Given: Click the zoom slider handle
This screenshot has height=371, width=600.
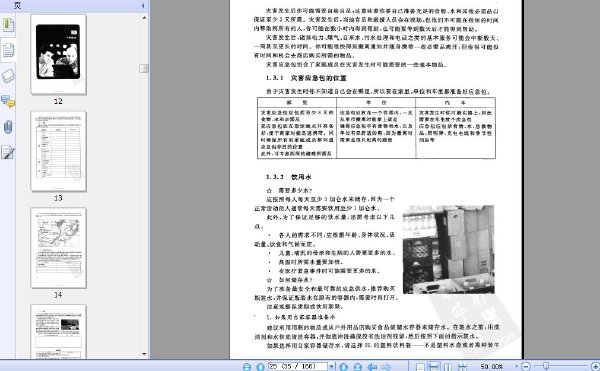Looking at the screenshot, I should [546, 366].
